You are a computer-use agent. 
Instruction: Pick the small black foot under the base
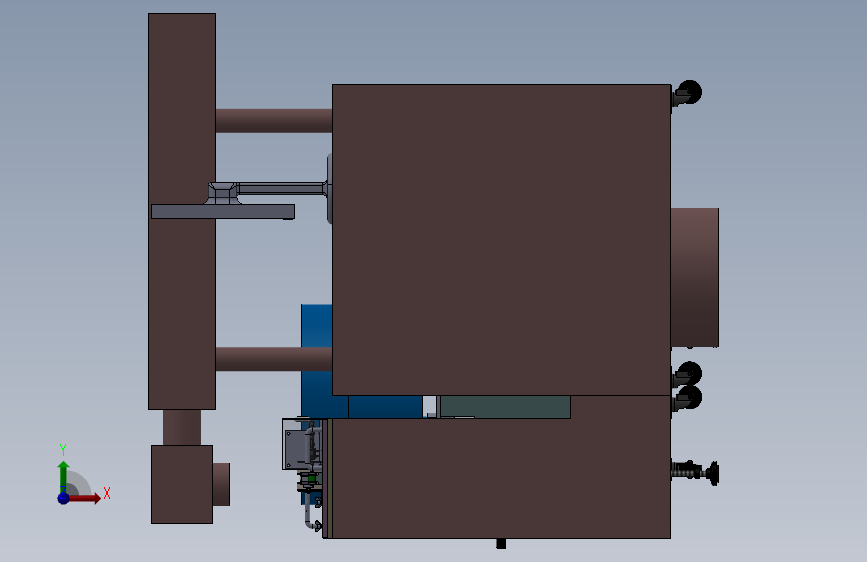click(501, 544)
